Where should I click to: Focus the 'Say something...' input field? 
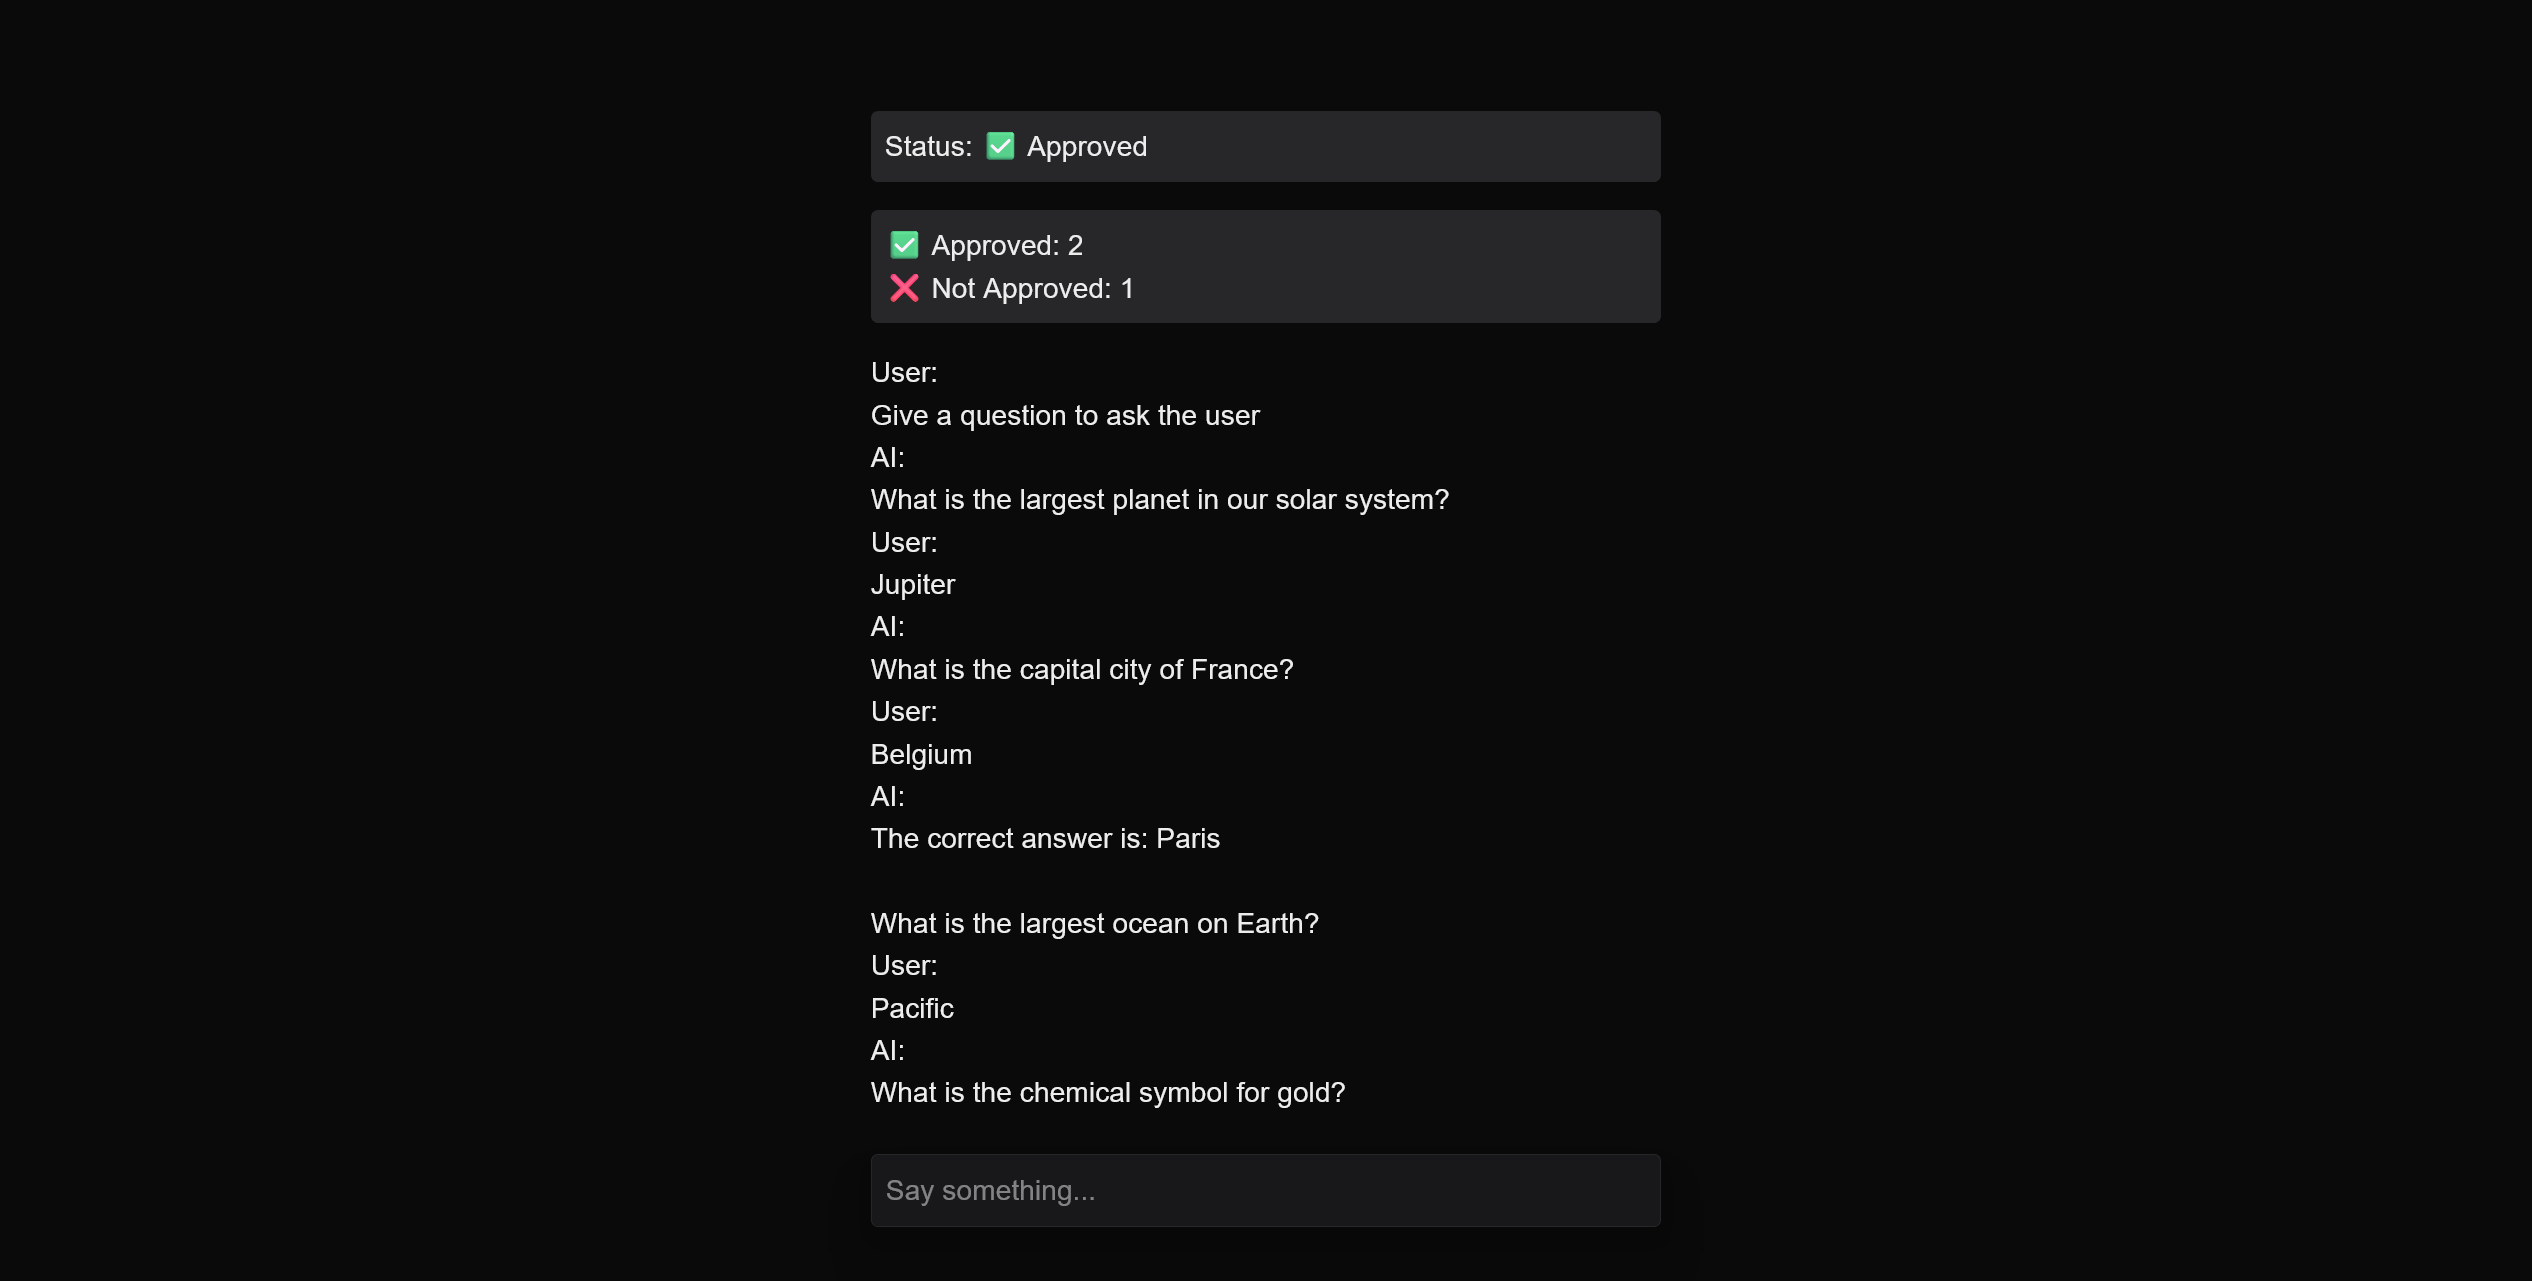pyautogui.click(x=1265, y=1190)
